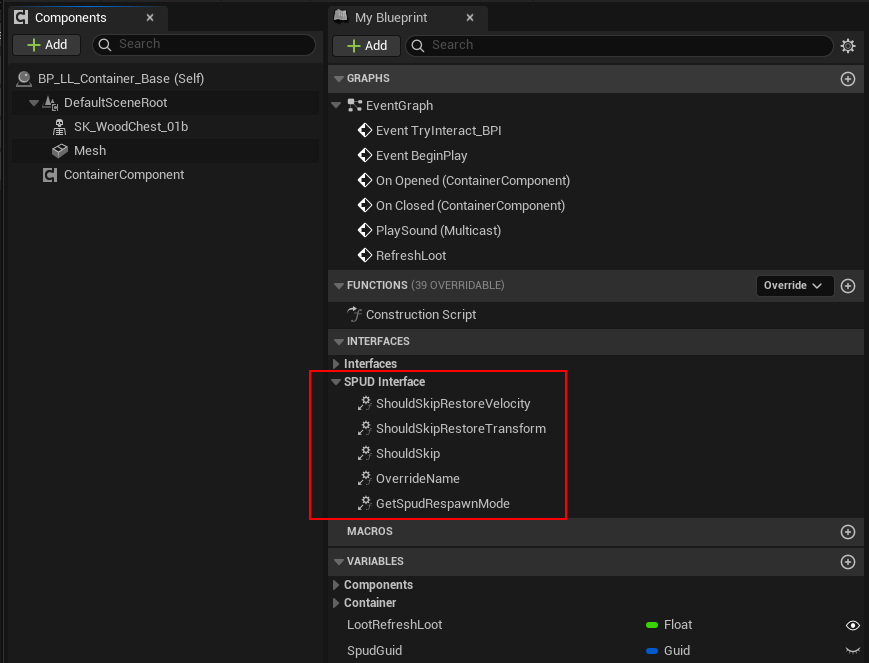Toggle LootRefreshLoot variable visibility eye
This screenshot has width=869, height=663.
[853, 625]
